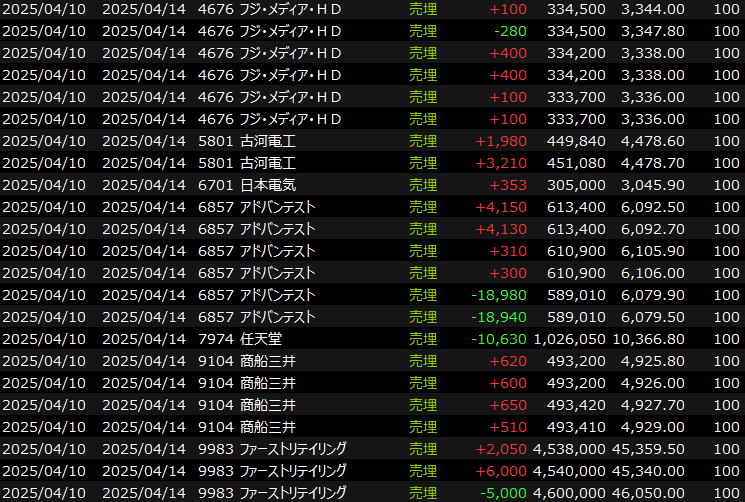Click the 売埋 label in the 任天堂 row
The image size is (745, 502).
click(424, 339)
